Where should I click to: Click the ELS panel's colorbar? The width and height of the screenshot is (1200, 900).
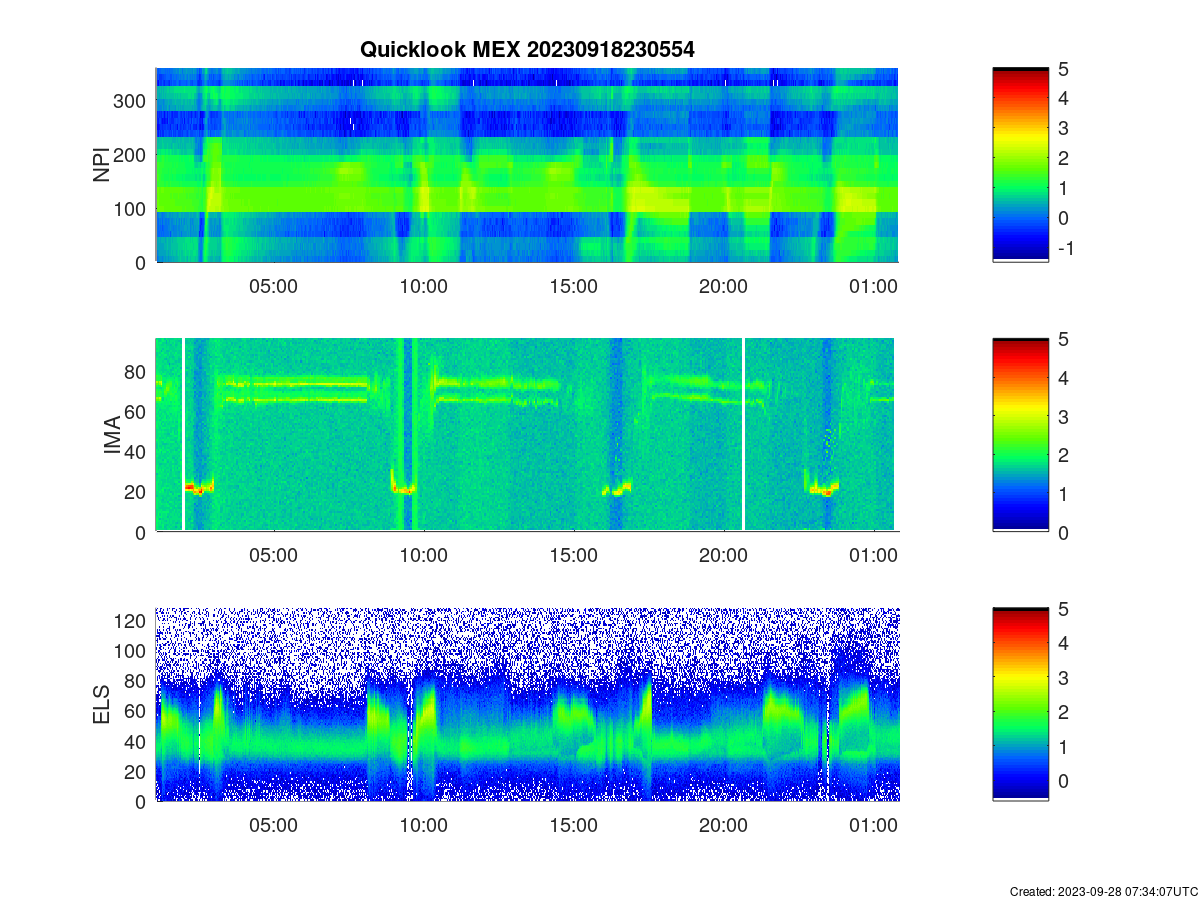click(x=1020, y=704)
